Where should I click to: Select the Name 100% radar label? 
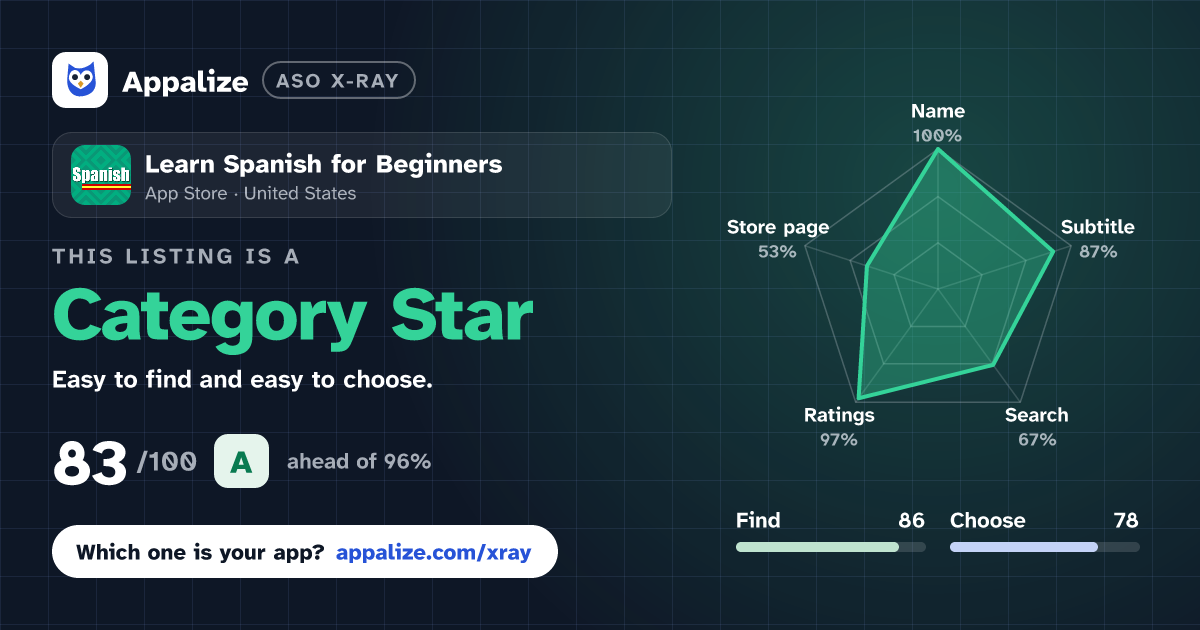coord(937,123)
